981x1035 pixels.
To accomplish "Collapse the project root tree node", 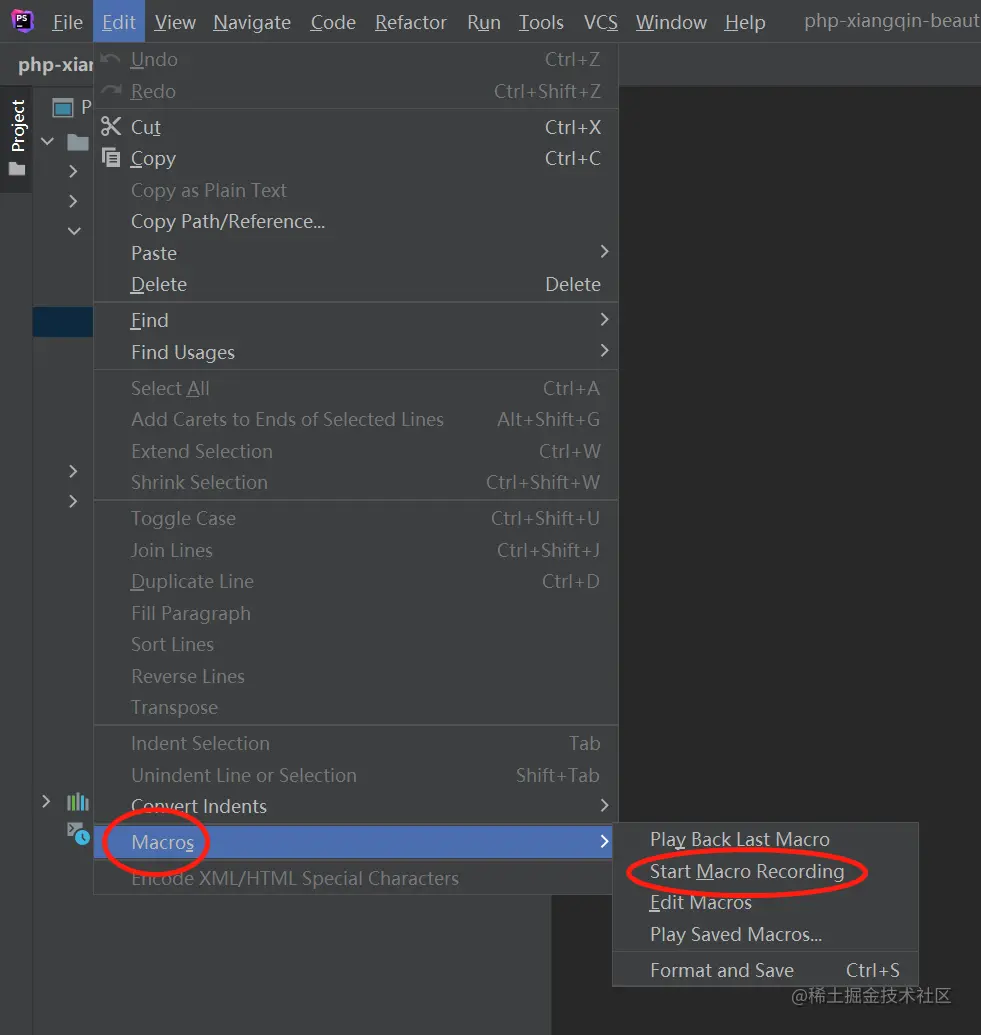I will point(48,141).
